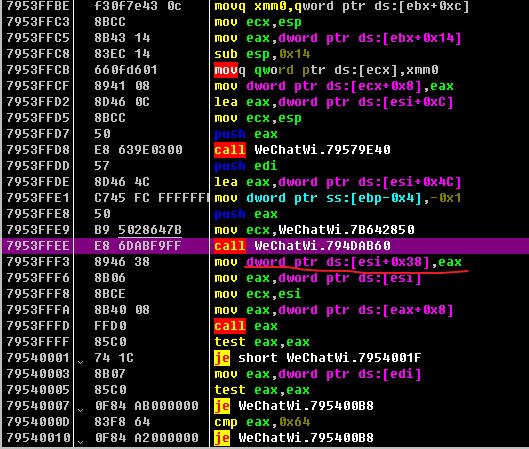The image size is (529, 449).
Task: Select address 7953FFE1
Action: 38,198
